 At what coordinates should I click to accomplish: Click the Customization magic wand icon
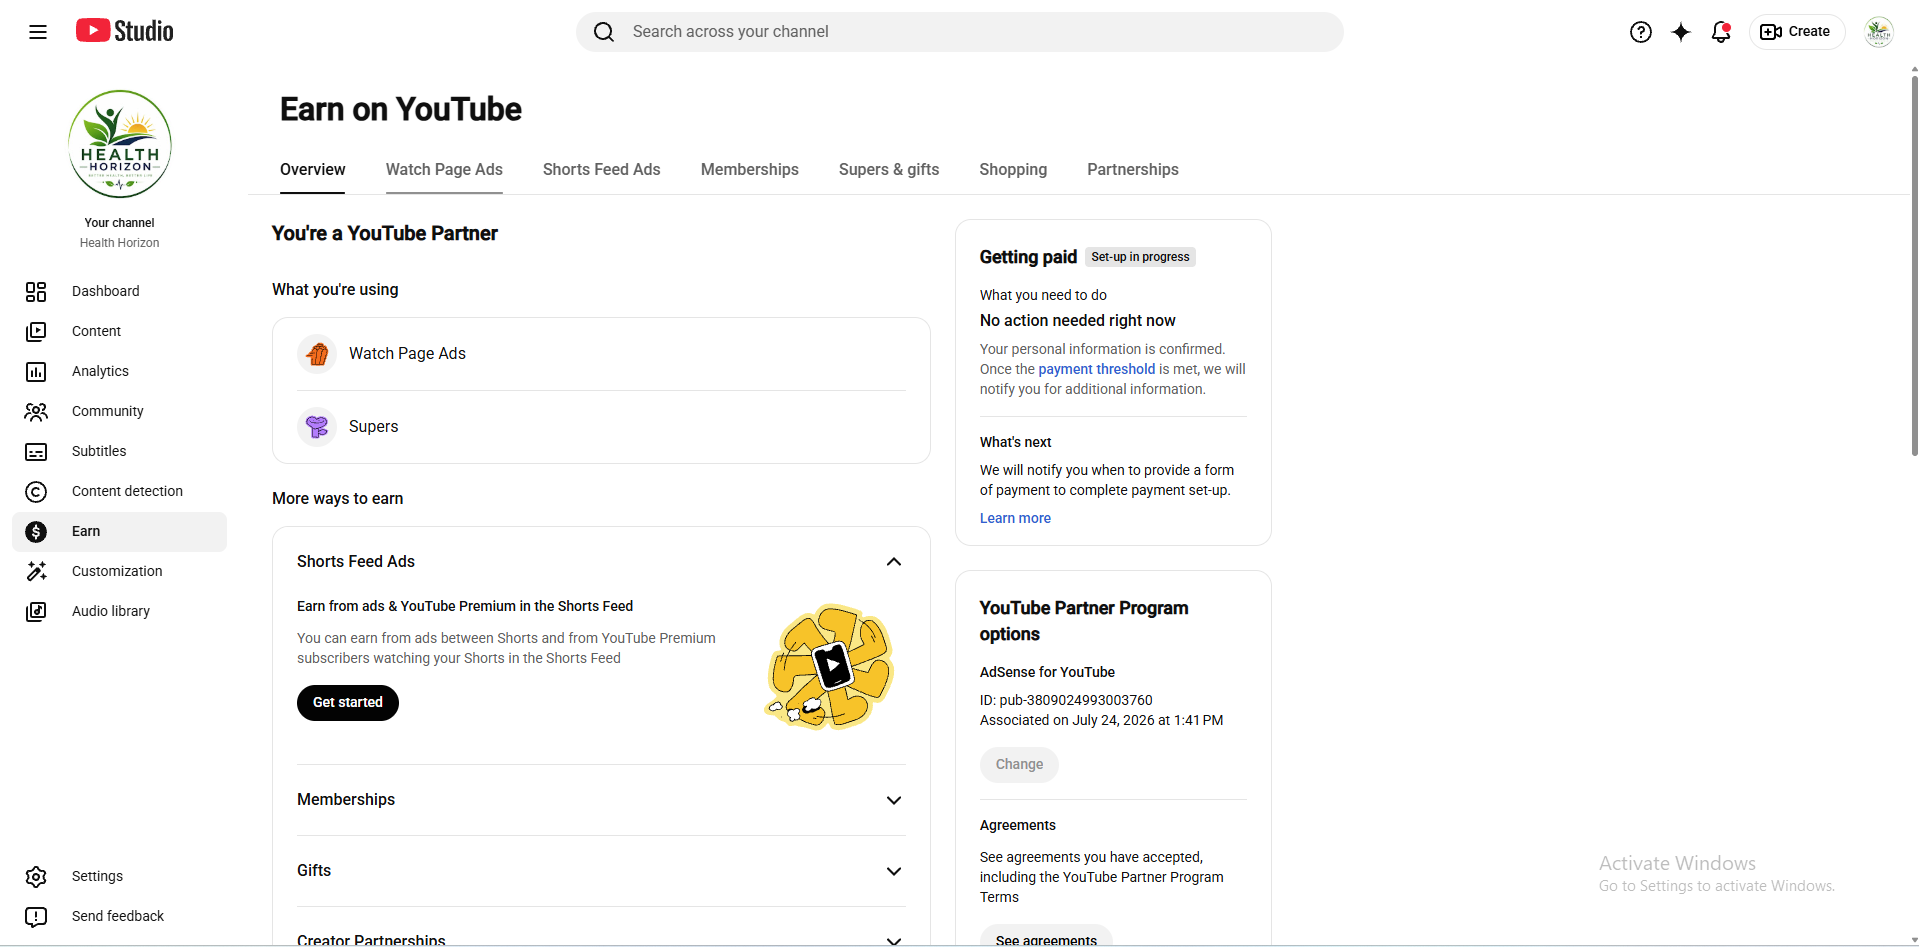pos(36,571)
